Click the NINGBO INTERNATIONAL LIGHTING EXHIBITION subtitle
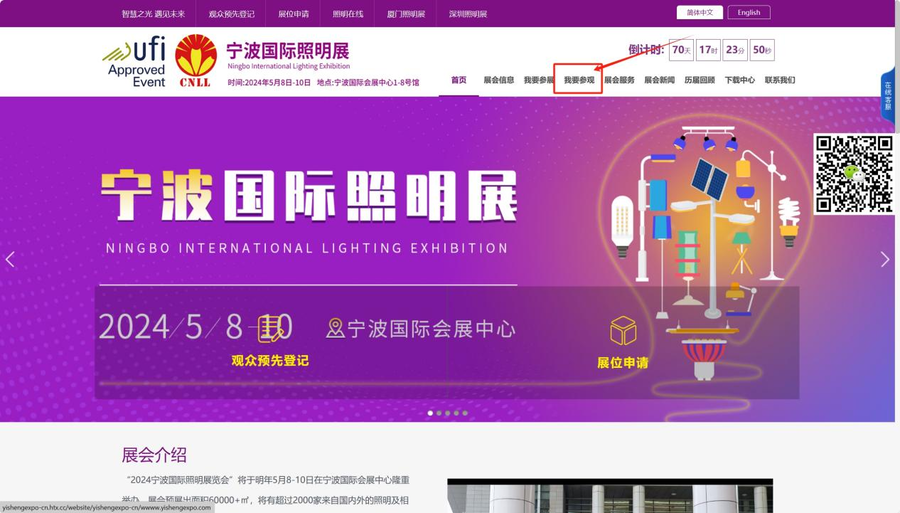 point(307,248)
